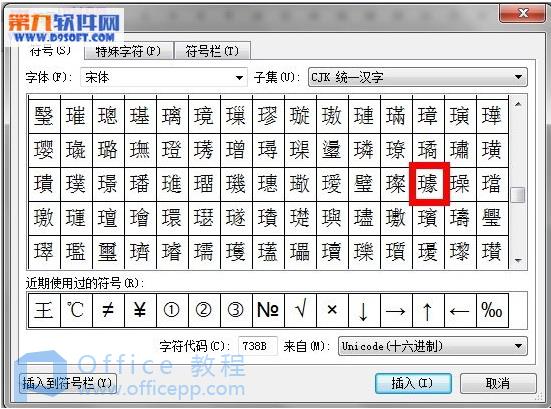This screenshot has width=551, height=409.
Task: Pick the circled number ③ symbol
Action: 236,311
